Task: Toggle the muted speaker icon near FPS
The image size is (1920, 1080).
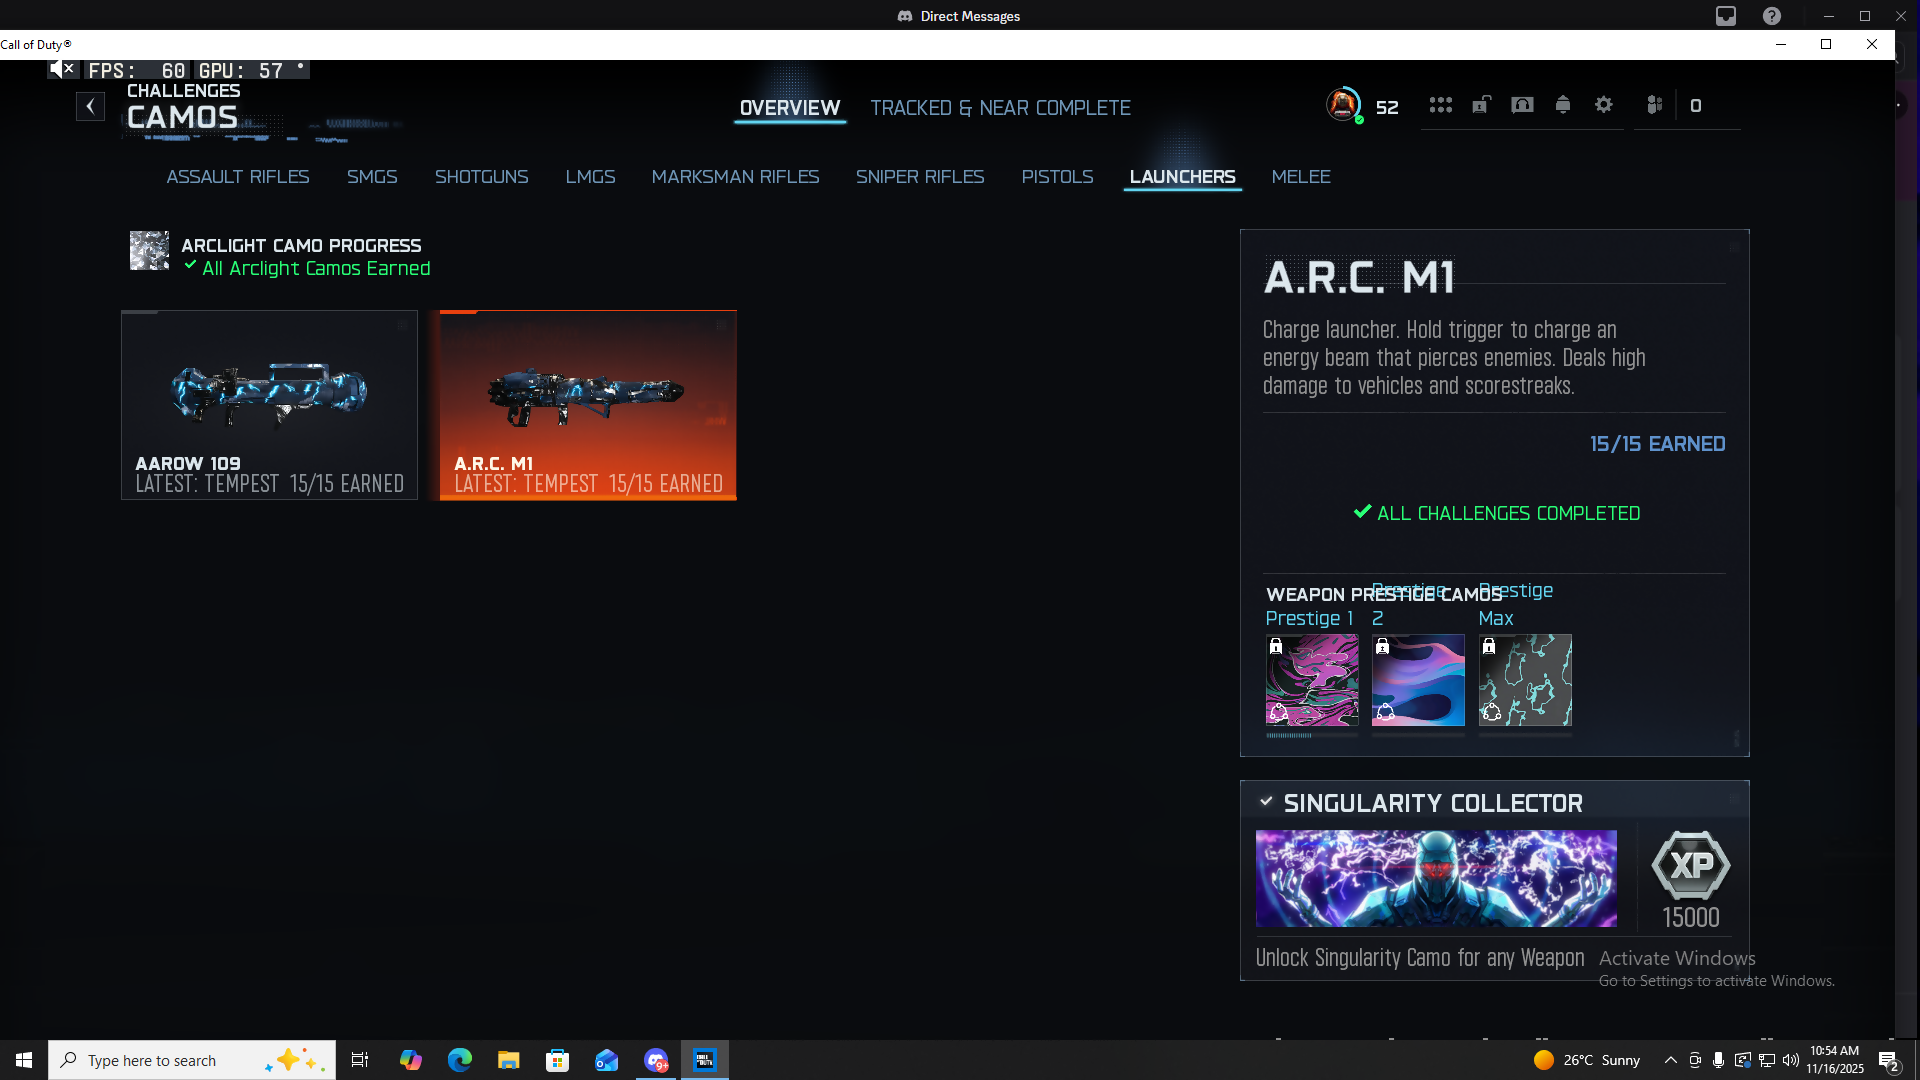Action: tap(62, 69)
